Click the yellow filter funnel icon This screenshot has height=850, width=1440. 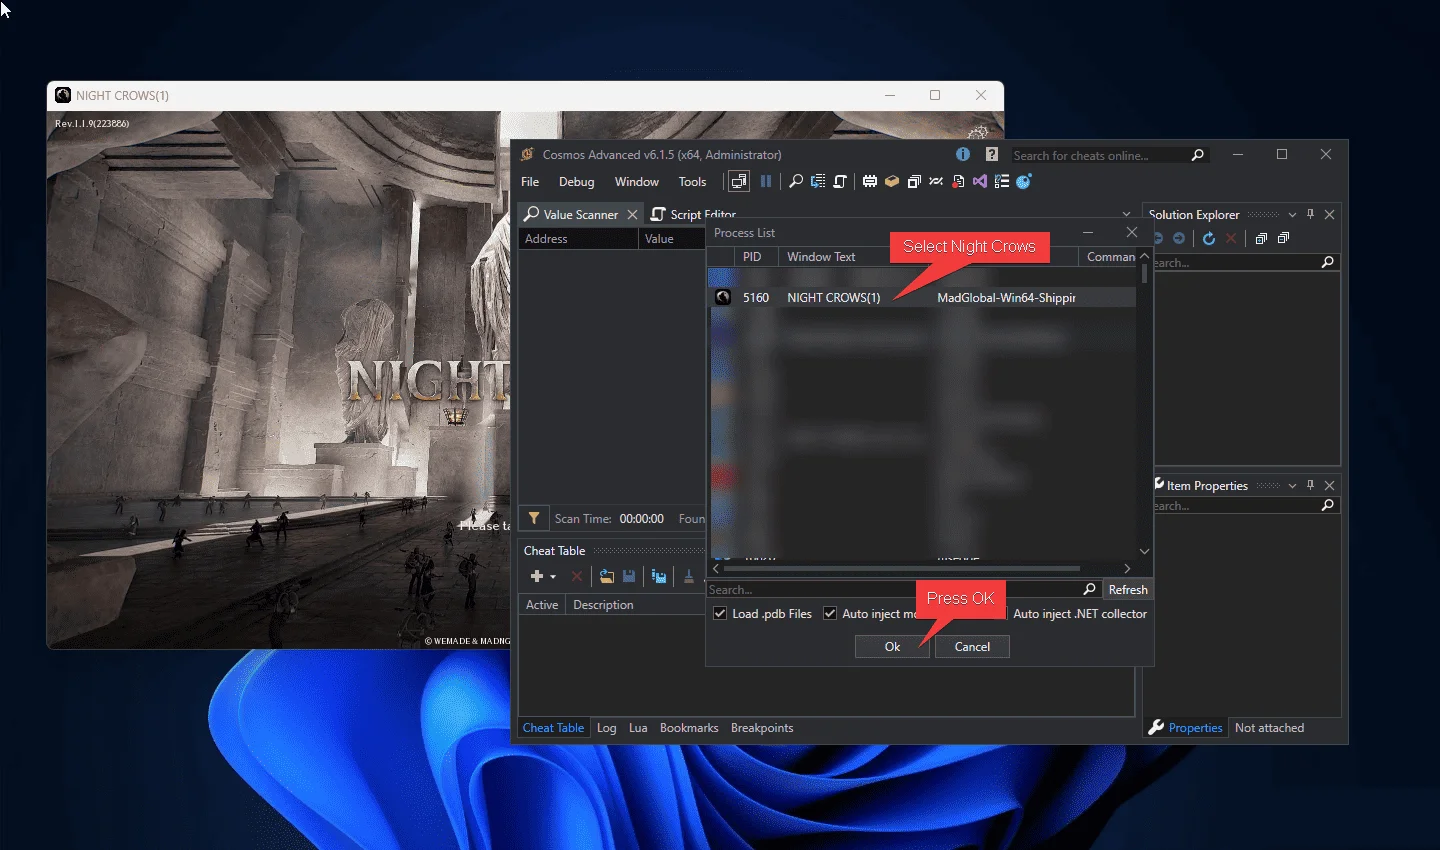[534, 518]
